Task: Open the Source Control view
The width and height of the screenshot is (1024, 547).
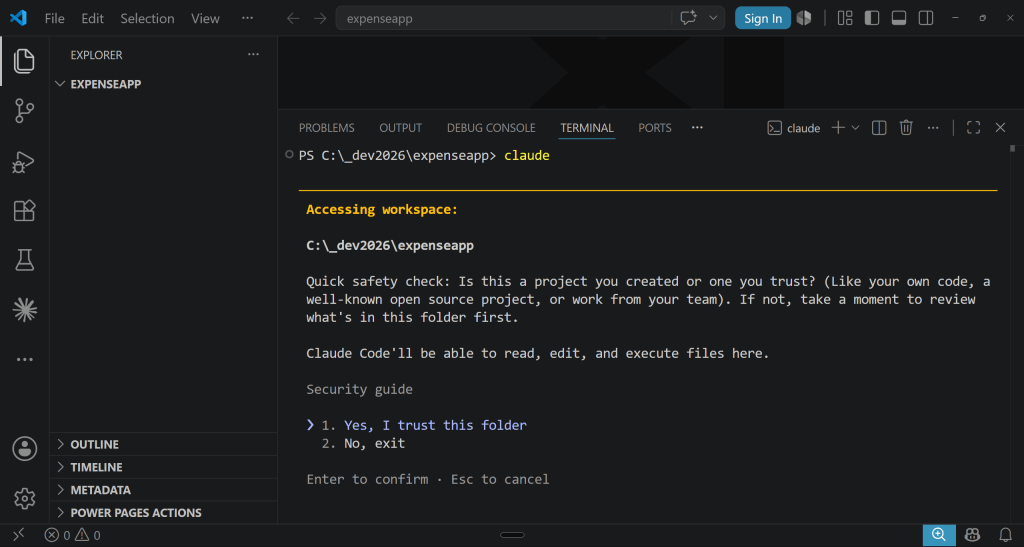Action: click(x=24, y=111)
